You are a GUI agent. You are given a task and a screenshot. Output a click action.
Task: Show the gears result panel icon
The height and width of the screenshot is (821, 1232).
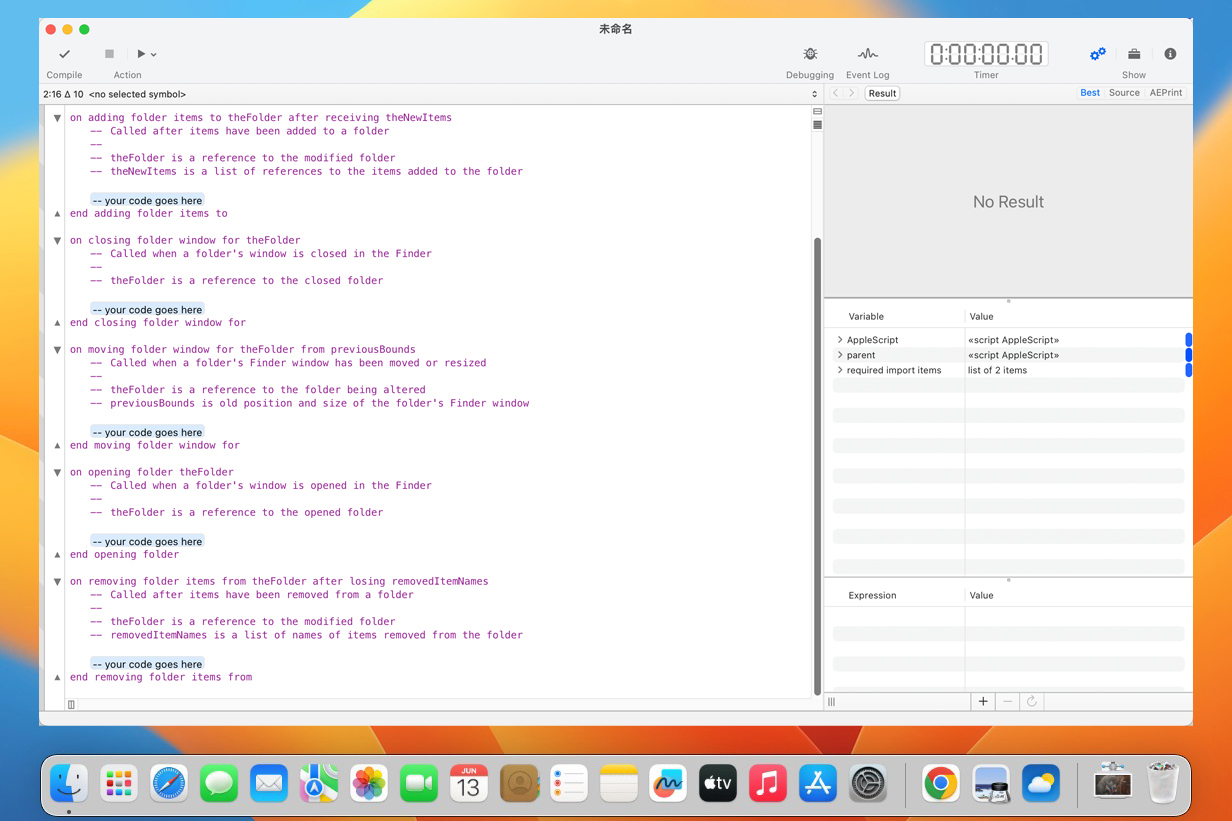[x=1097, y=54]
